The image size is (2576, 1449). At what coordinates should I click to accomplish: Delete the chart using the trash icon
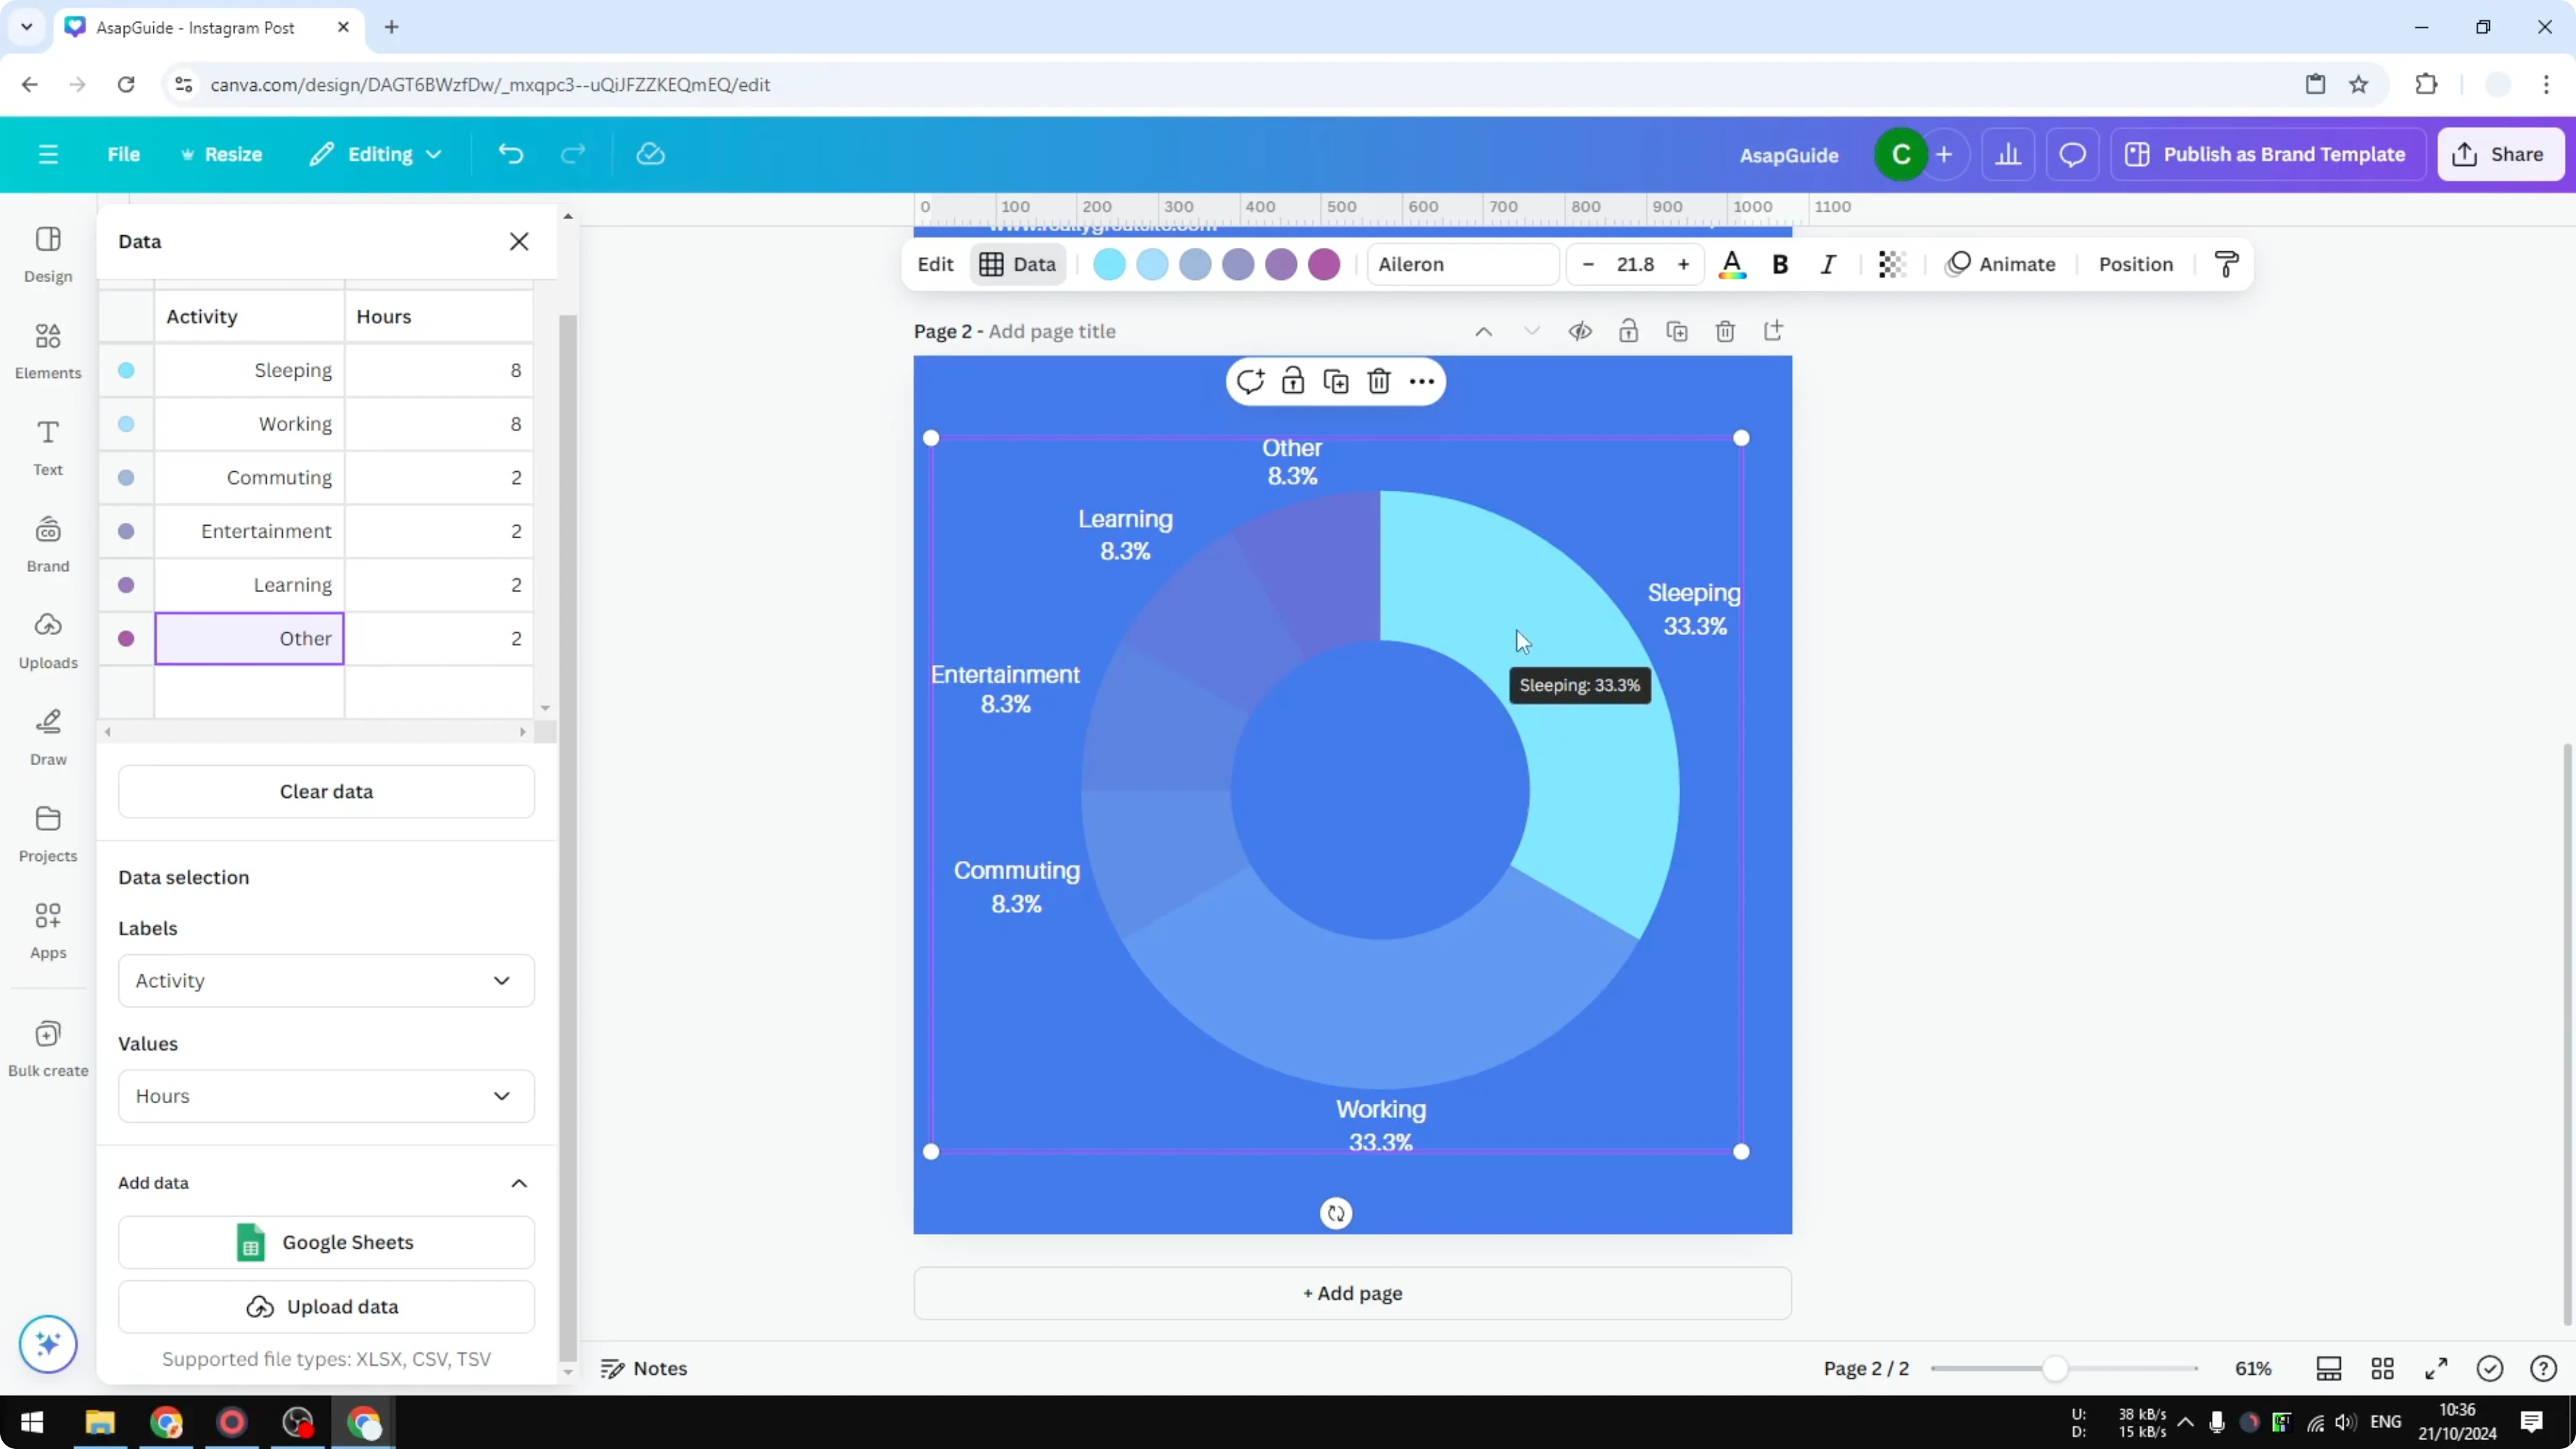[1379, 381]
